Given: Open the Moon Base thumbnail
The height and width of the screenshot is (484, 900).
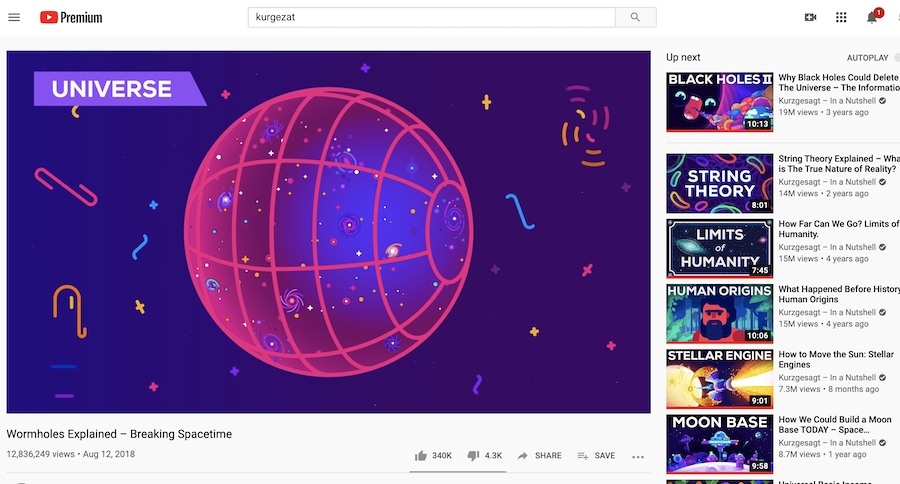Looking at the screenshot, I should [719, 444].
